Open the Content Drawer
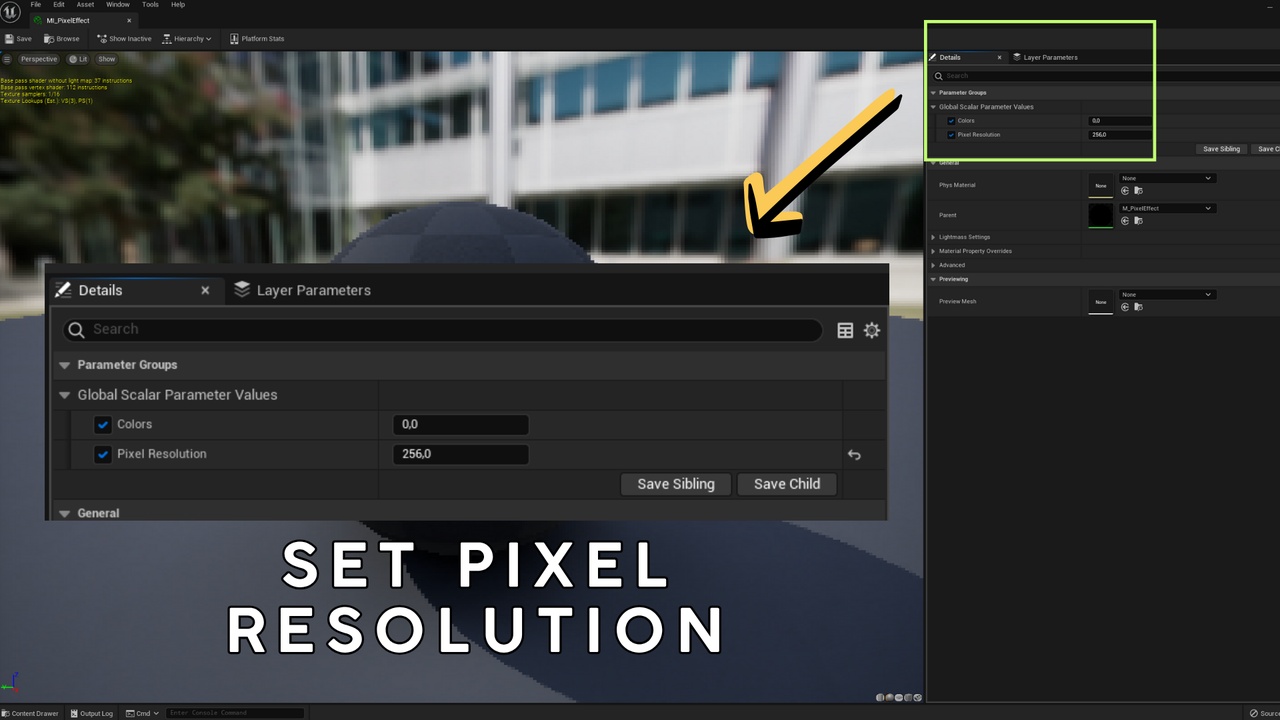1280x720 pixels. (30, 713)
